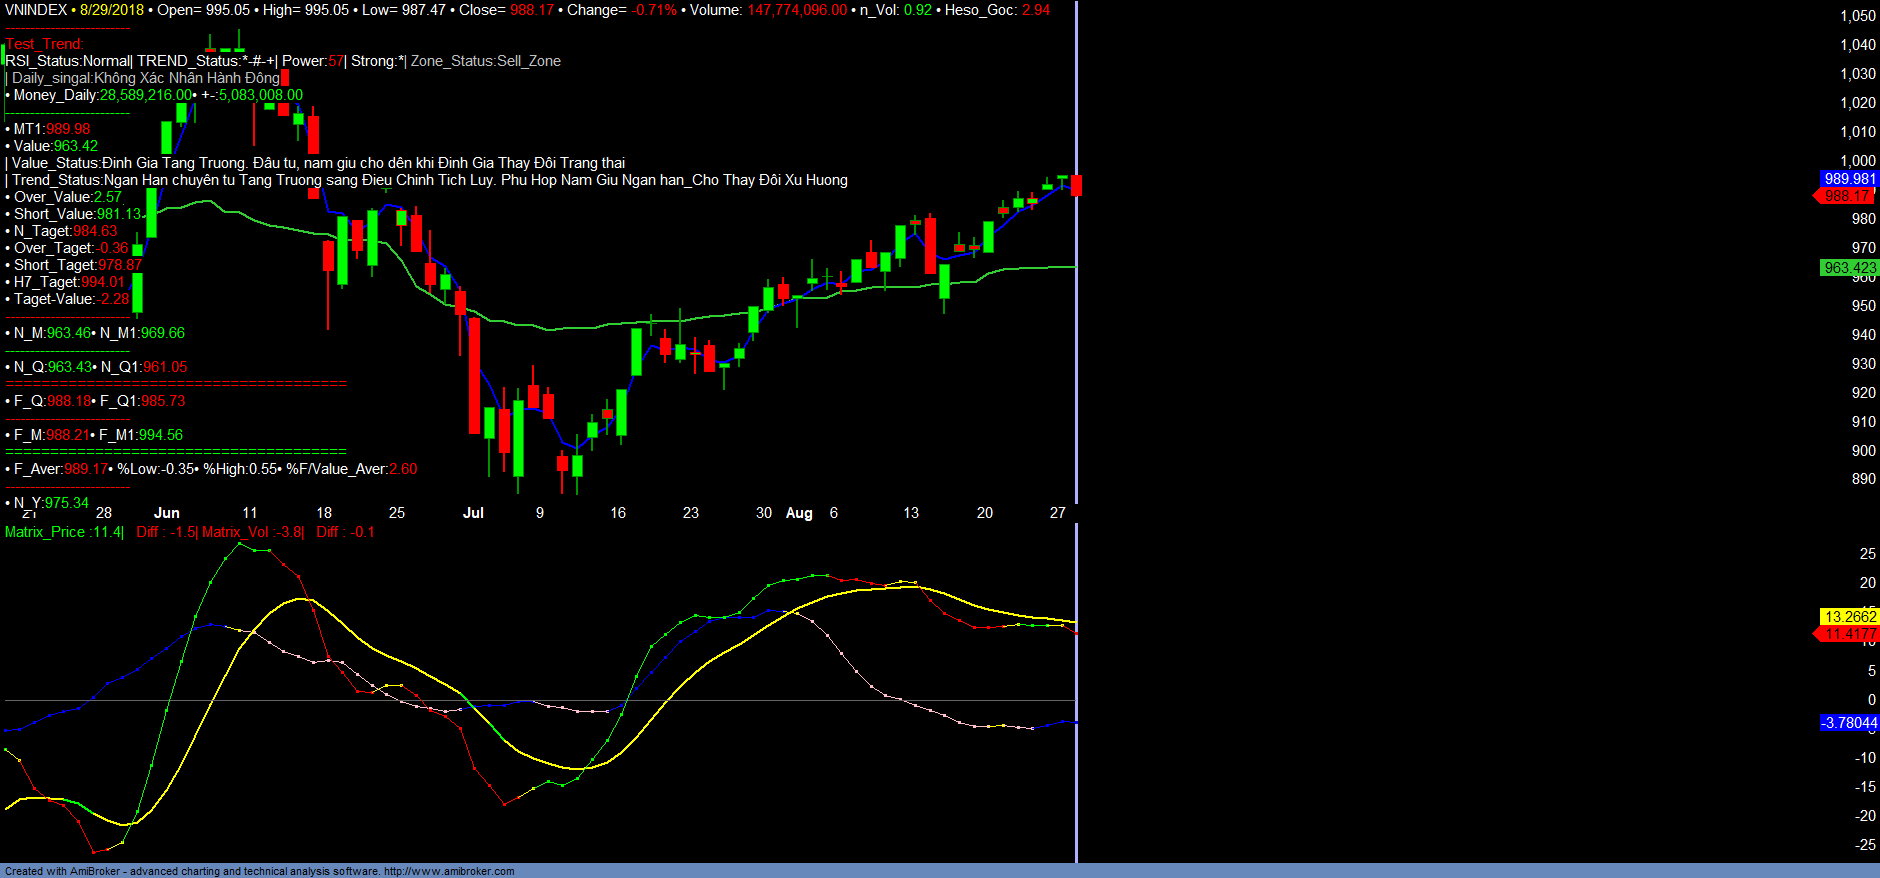Click the Jul month label on date axis
The image size is (1880, 878).
point(473,513)
